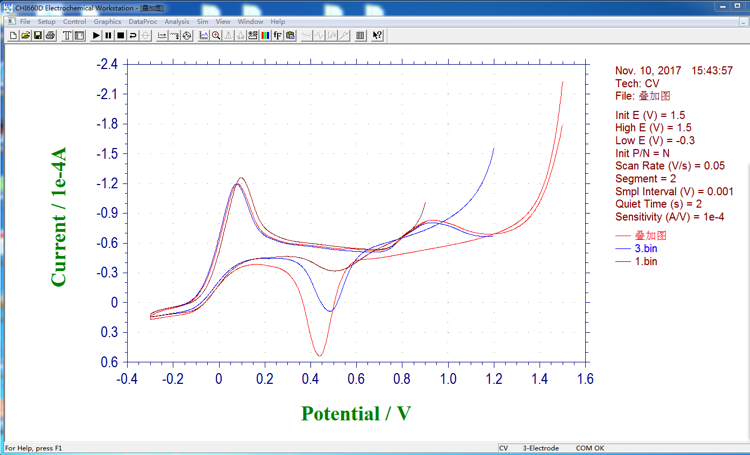Click the 'Tech: CV' text

pos(637,83)
